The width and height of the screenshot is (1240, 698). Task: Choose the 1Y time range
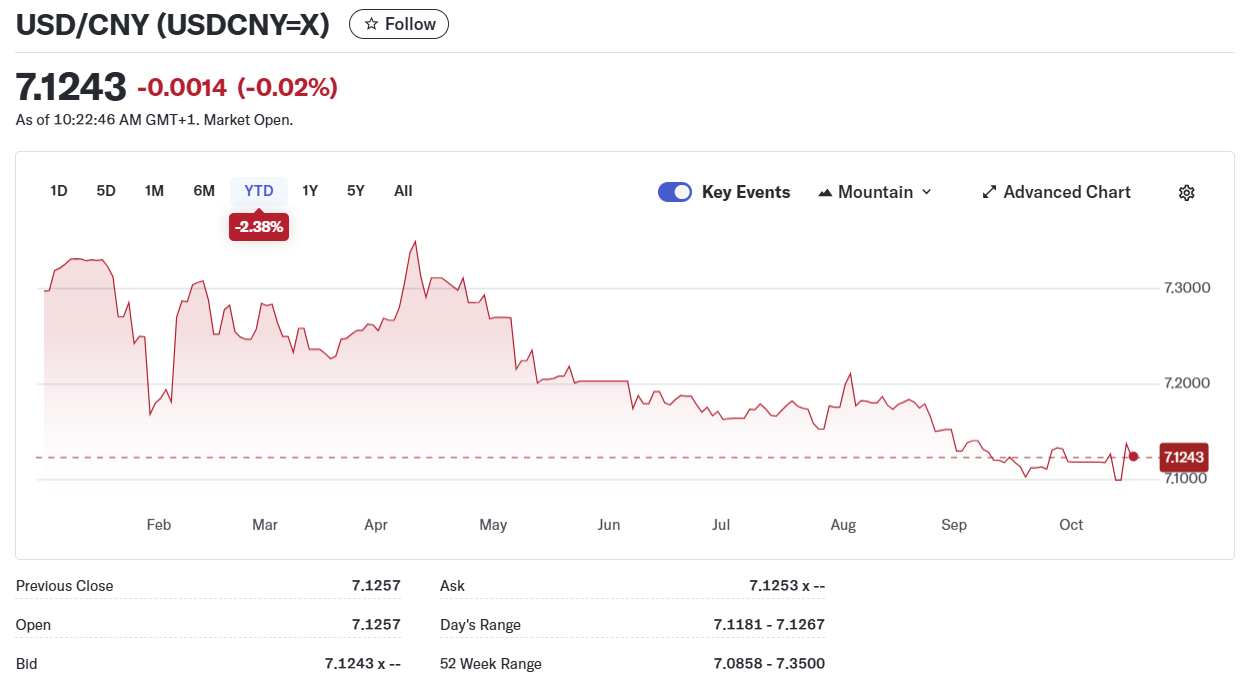[x=310, y=191]
